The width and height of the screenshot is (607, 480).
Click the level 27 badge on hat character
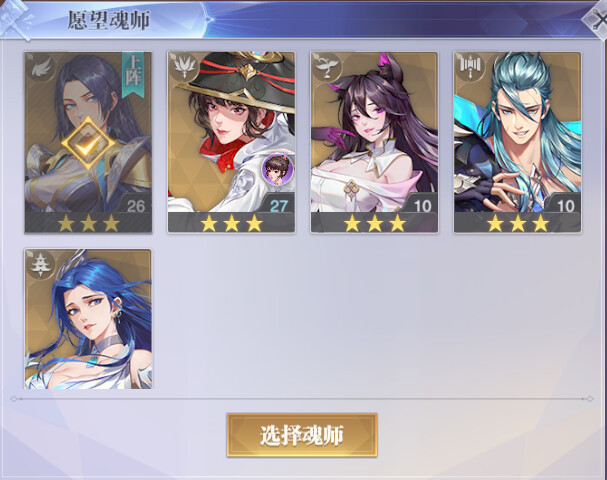click(x=278, y=206)
